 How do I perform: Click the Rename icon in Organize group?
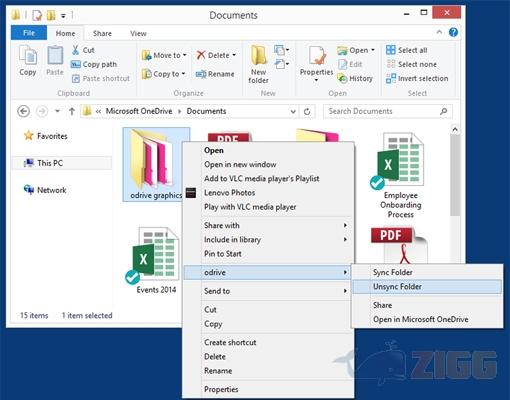(x=201, y=74)
